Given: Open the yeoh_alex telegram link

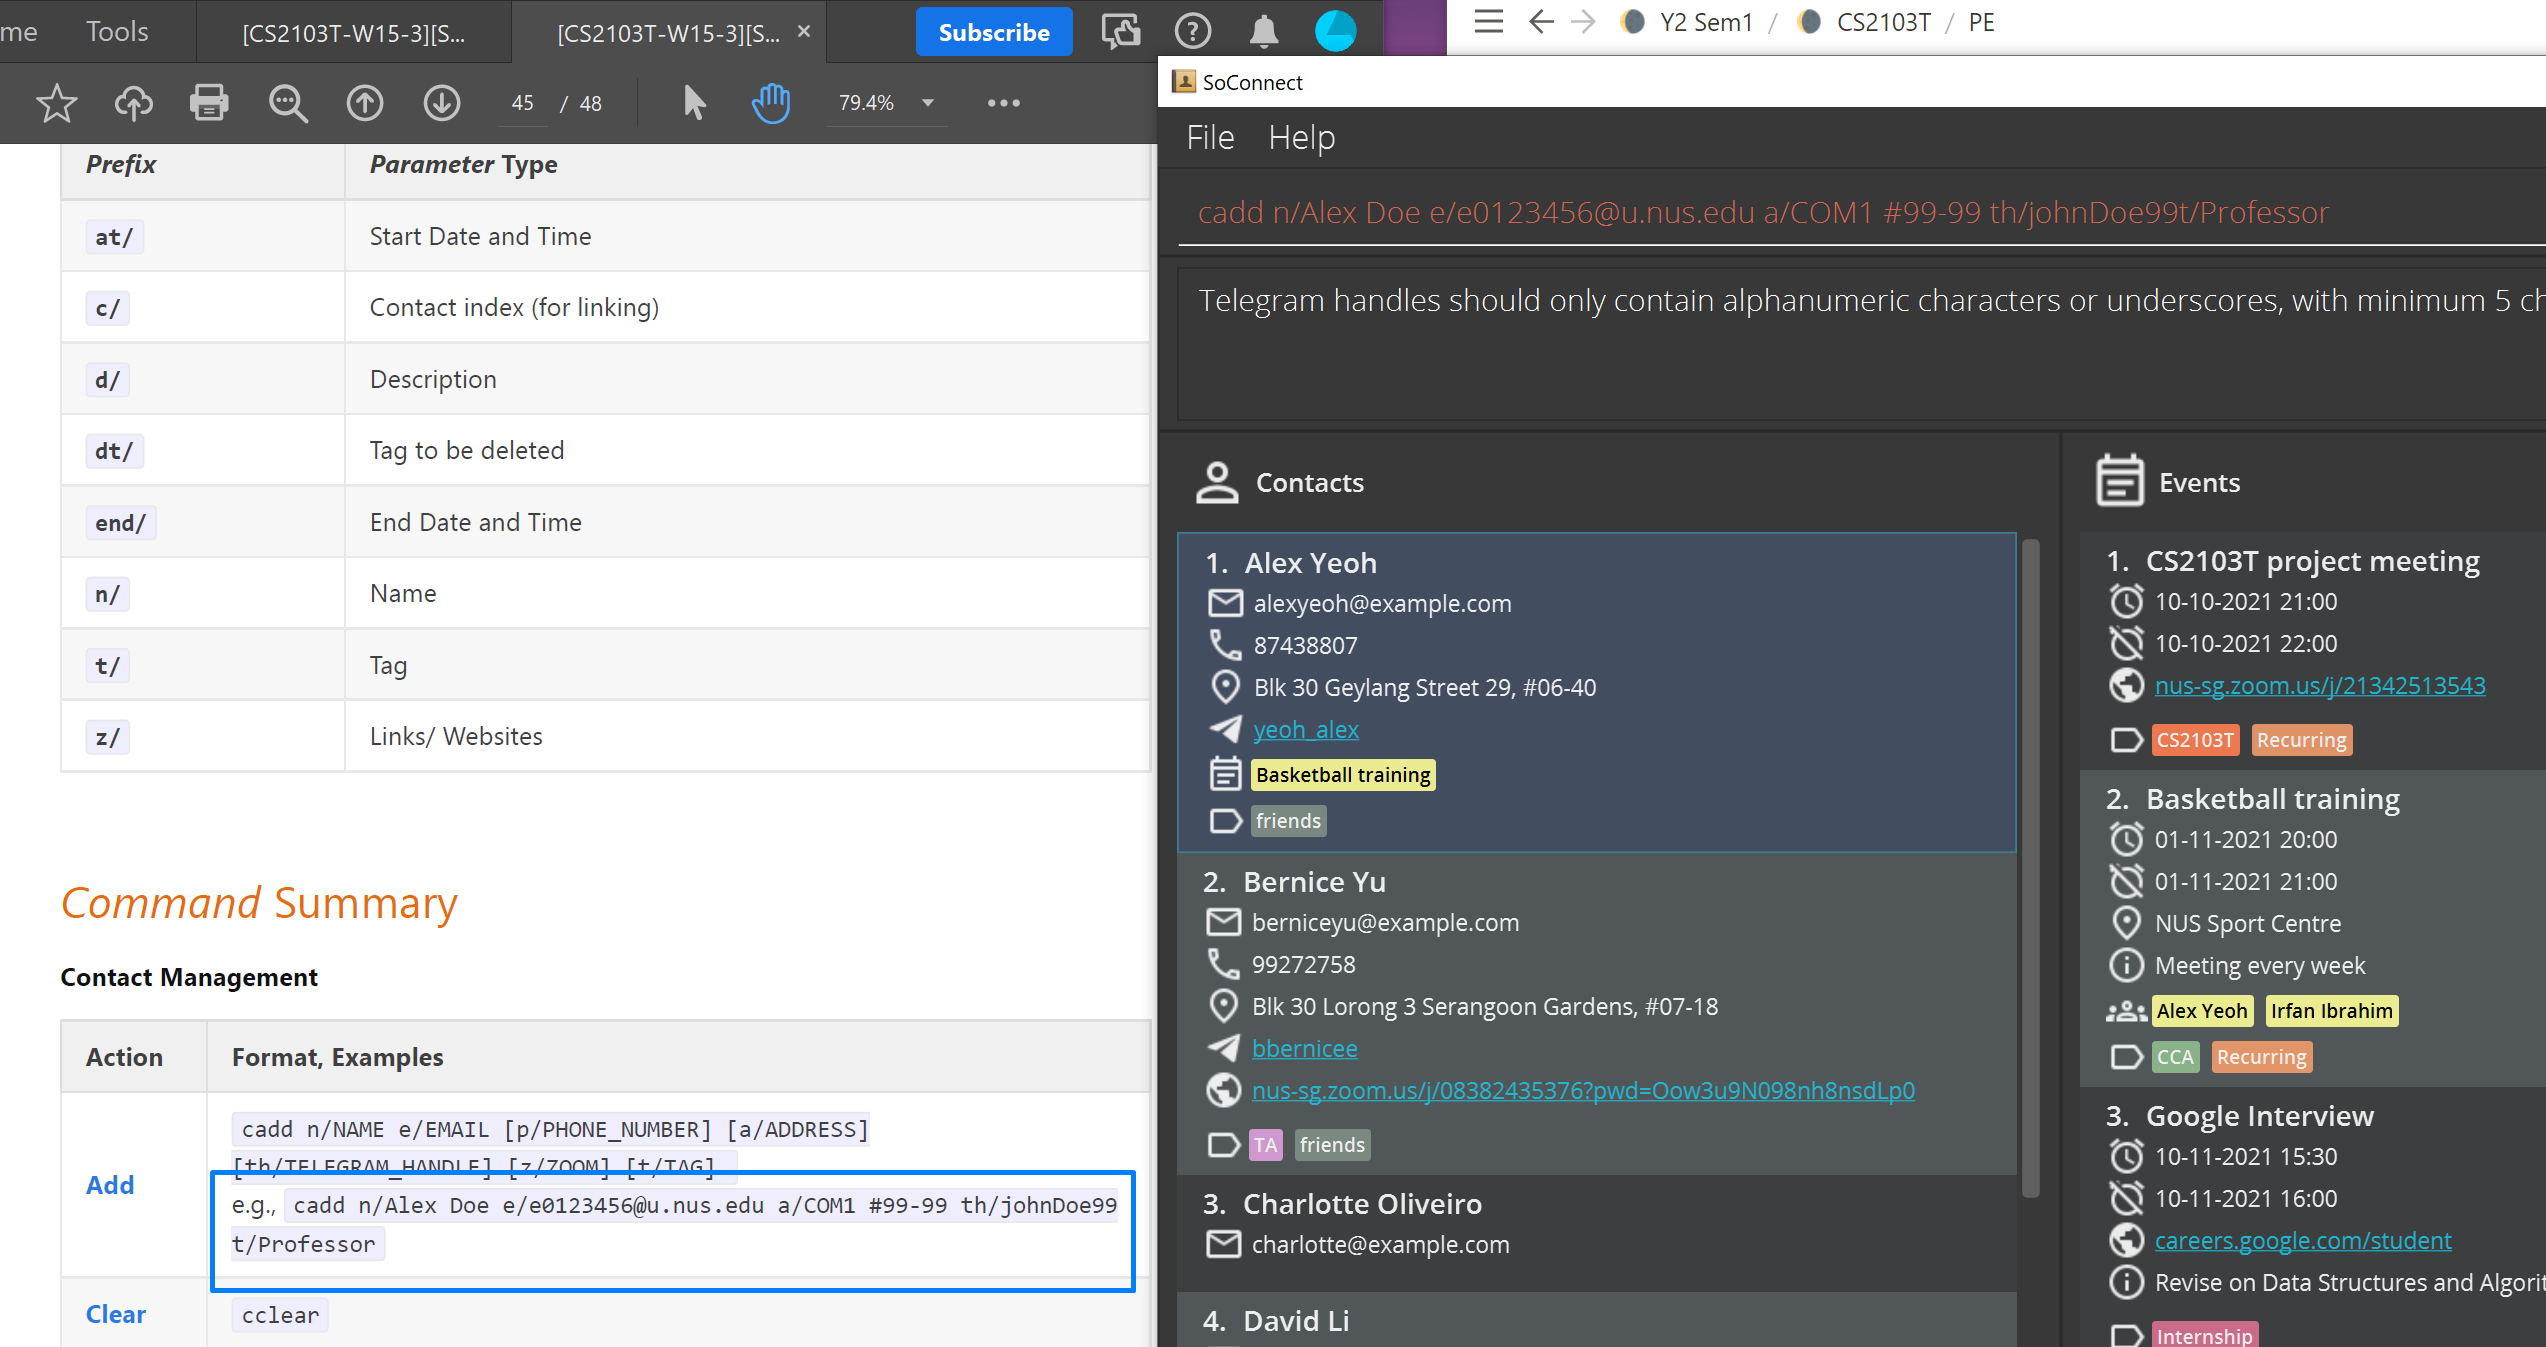Looking at the screenshot, I should 1305,730.
